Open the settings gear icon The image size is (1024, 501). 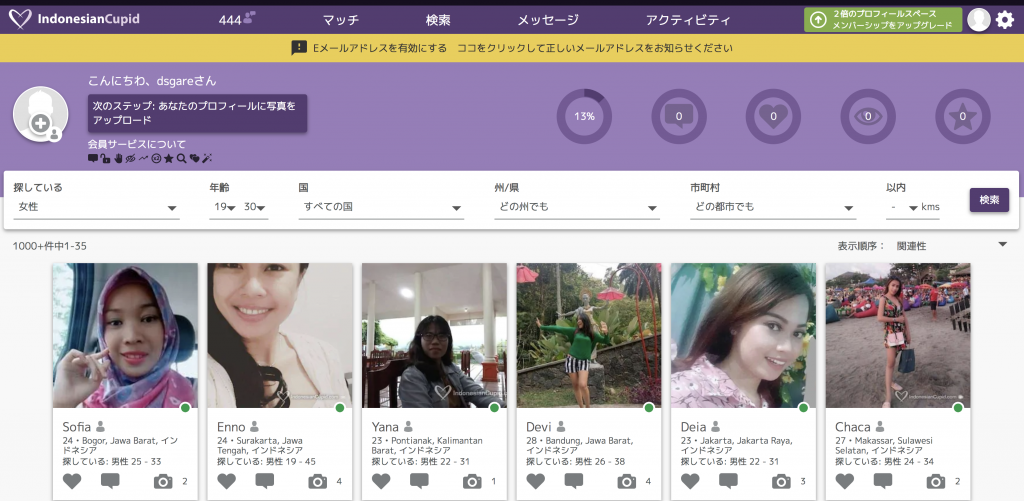pos(1005,20)
